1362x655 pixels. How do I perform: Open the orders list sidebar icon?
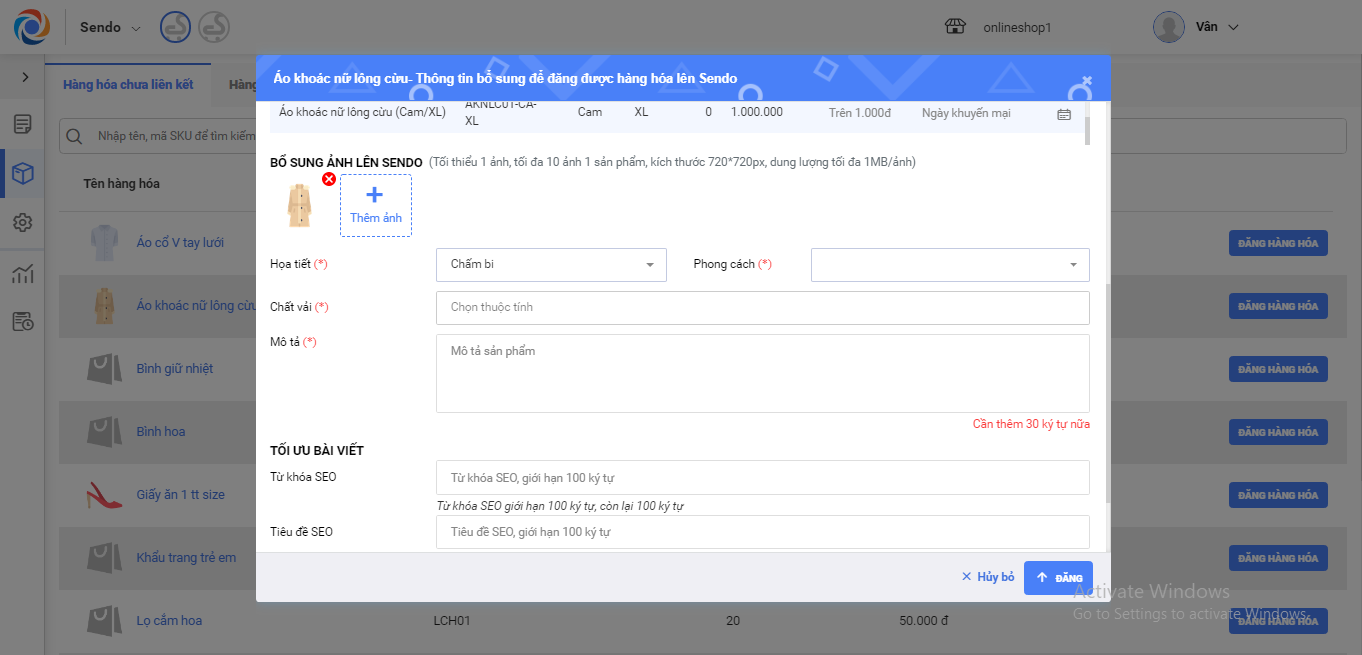coord(23,125)
